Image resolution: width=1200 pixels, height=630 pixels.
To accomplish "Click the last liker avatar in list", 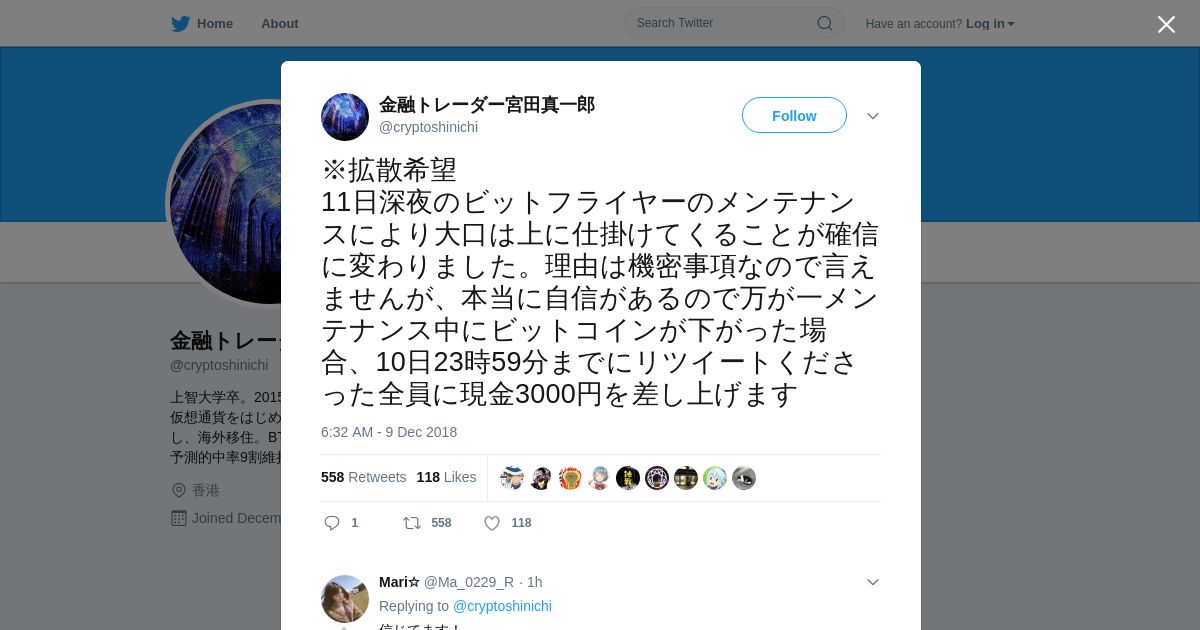I will pos(743,478).
